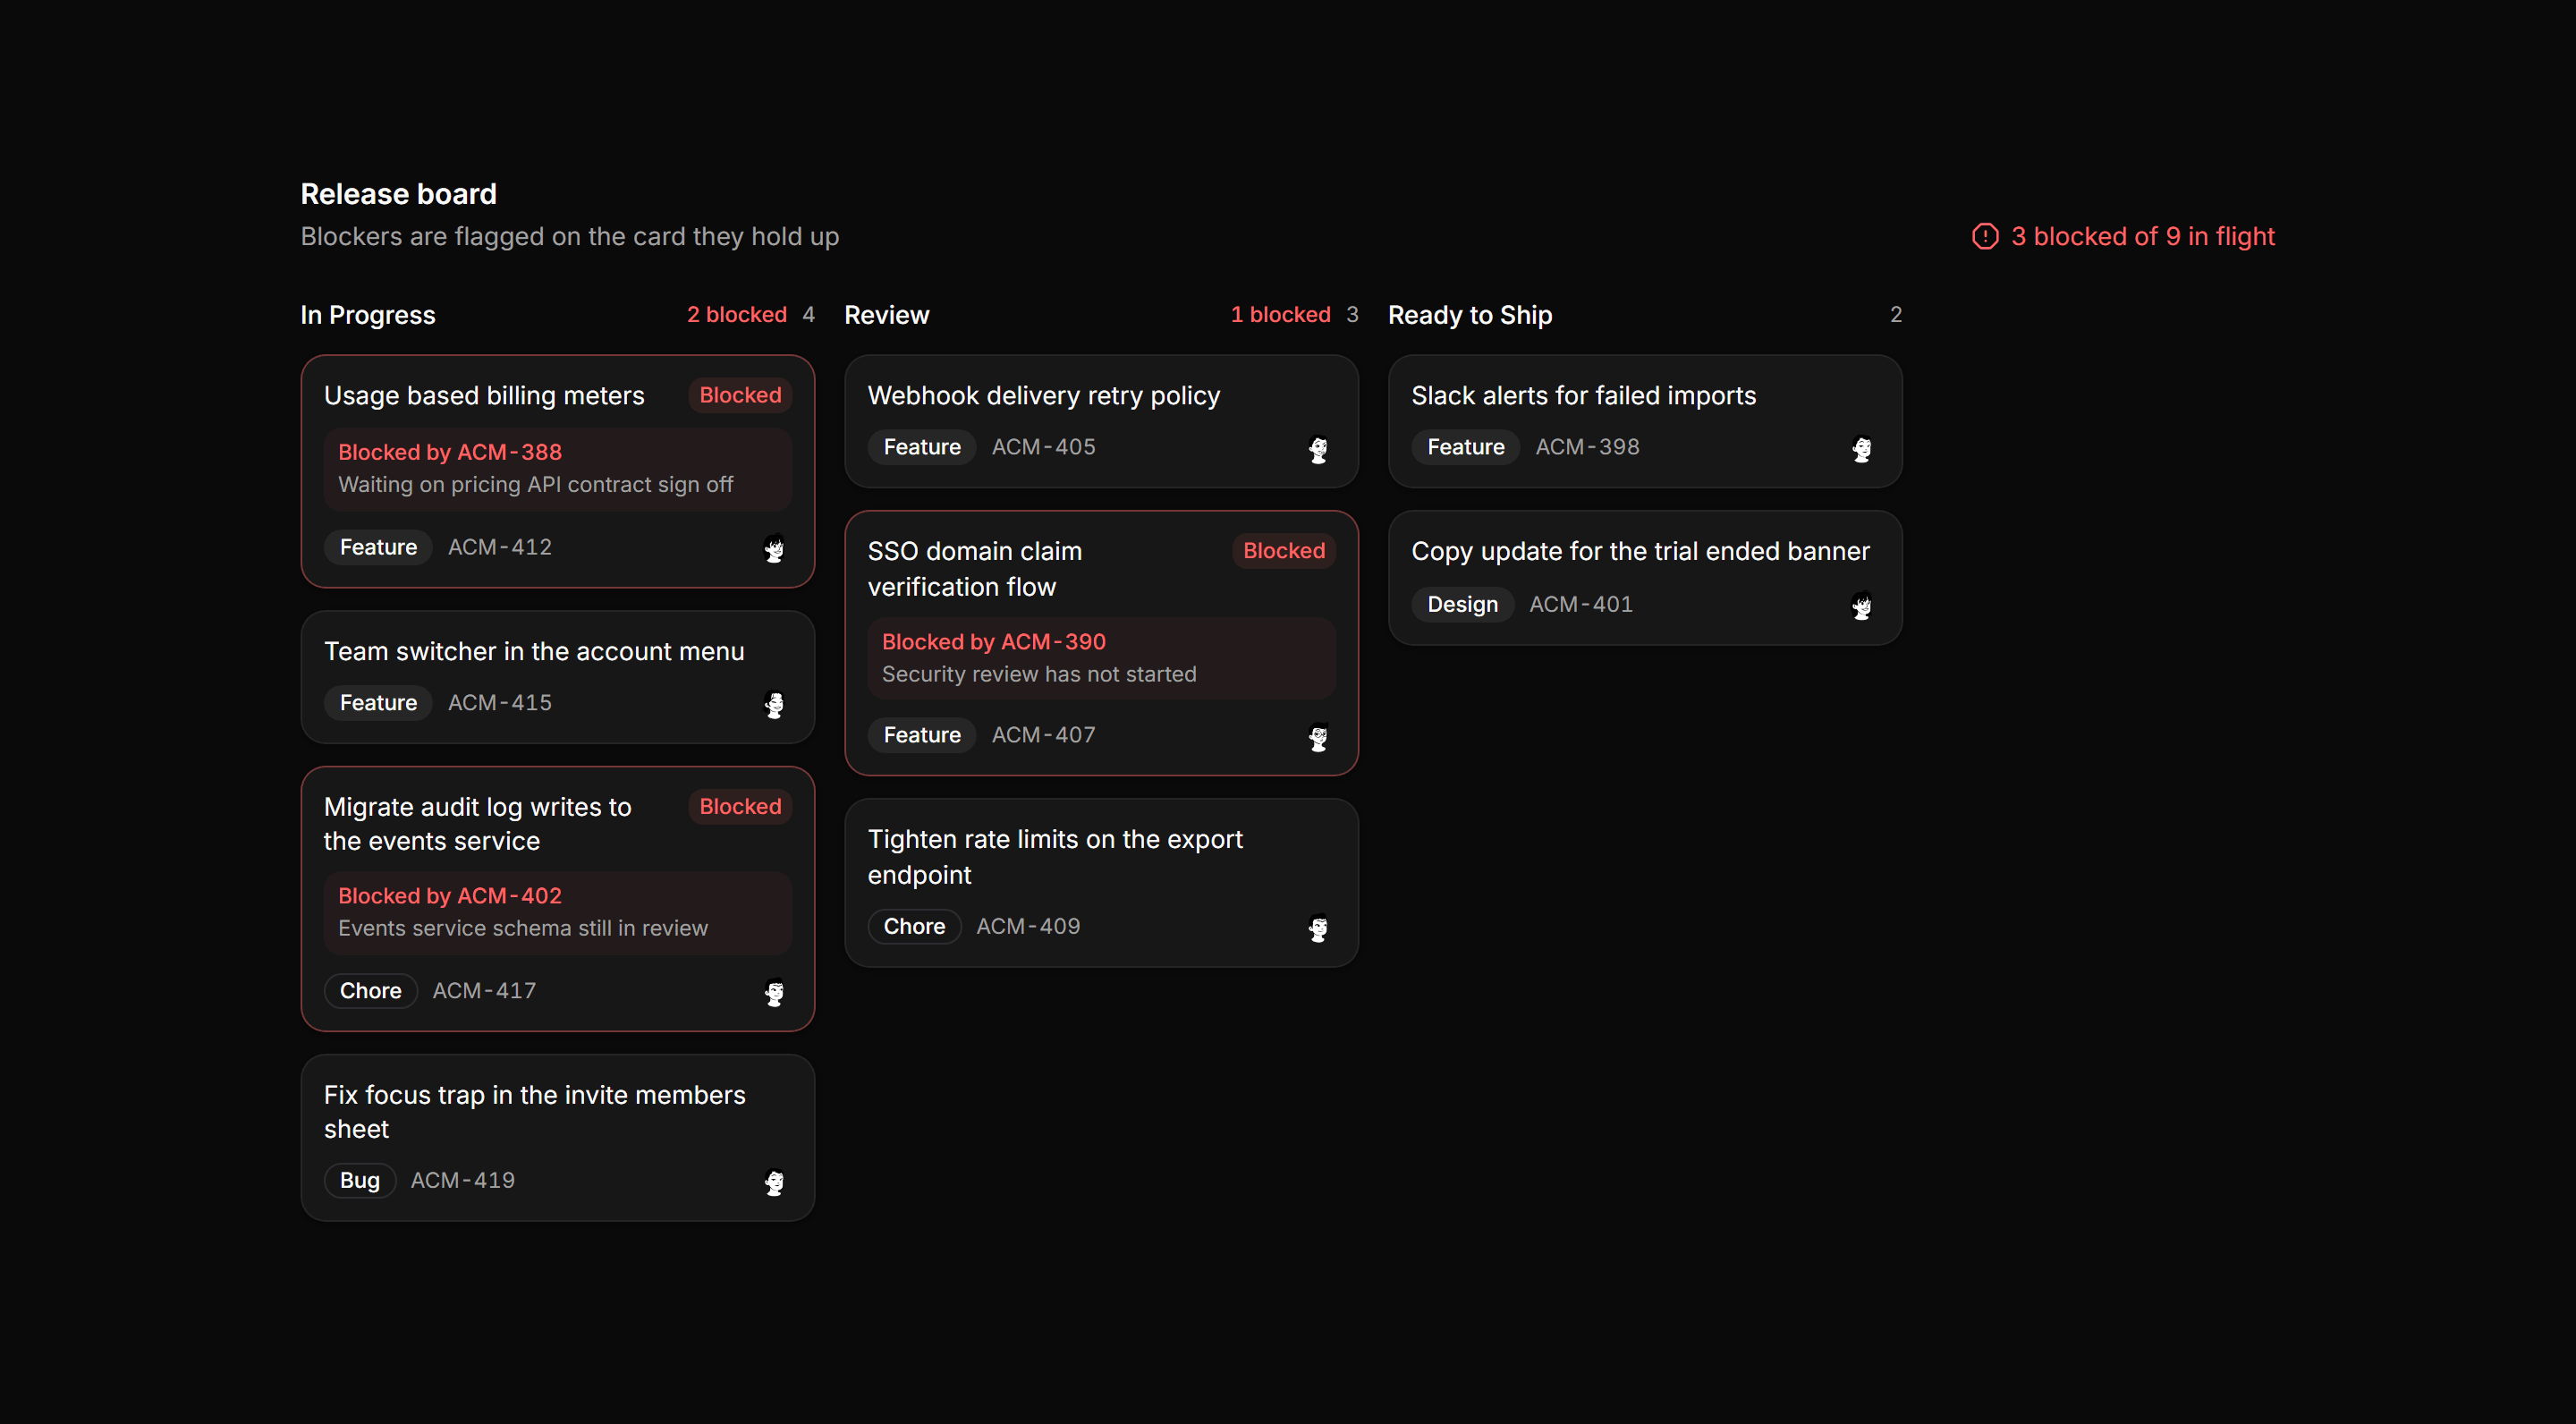This screenshot has width=2576, height=1424.
Task: Click the assignee avatar on card ACM-417
Action: [x=774, y=992]
